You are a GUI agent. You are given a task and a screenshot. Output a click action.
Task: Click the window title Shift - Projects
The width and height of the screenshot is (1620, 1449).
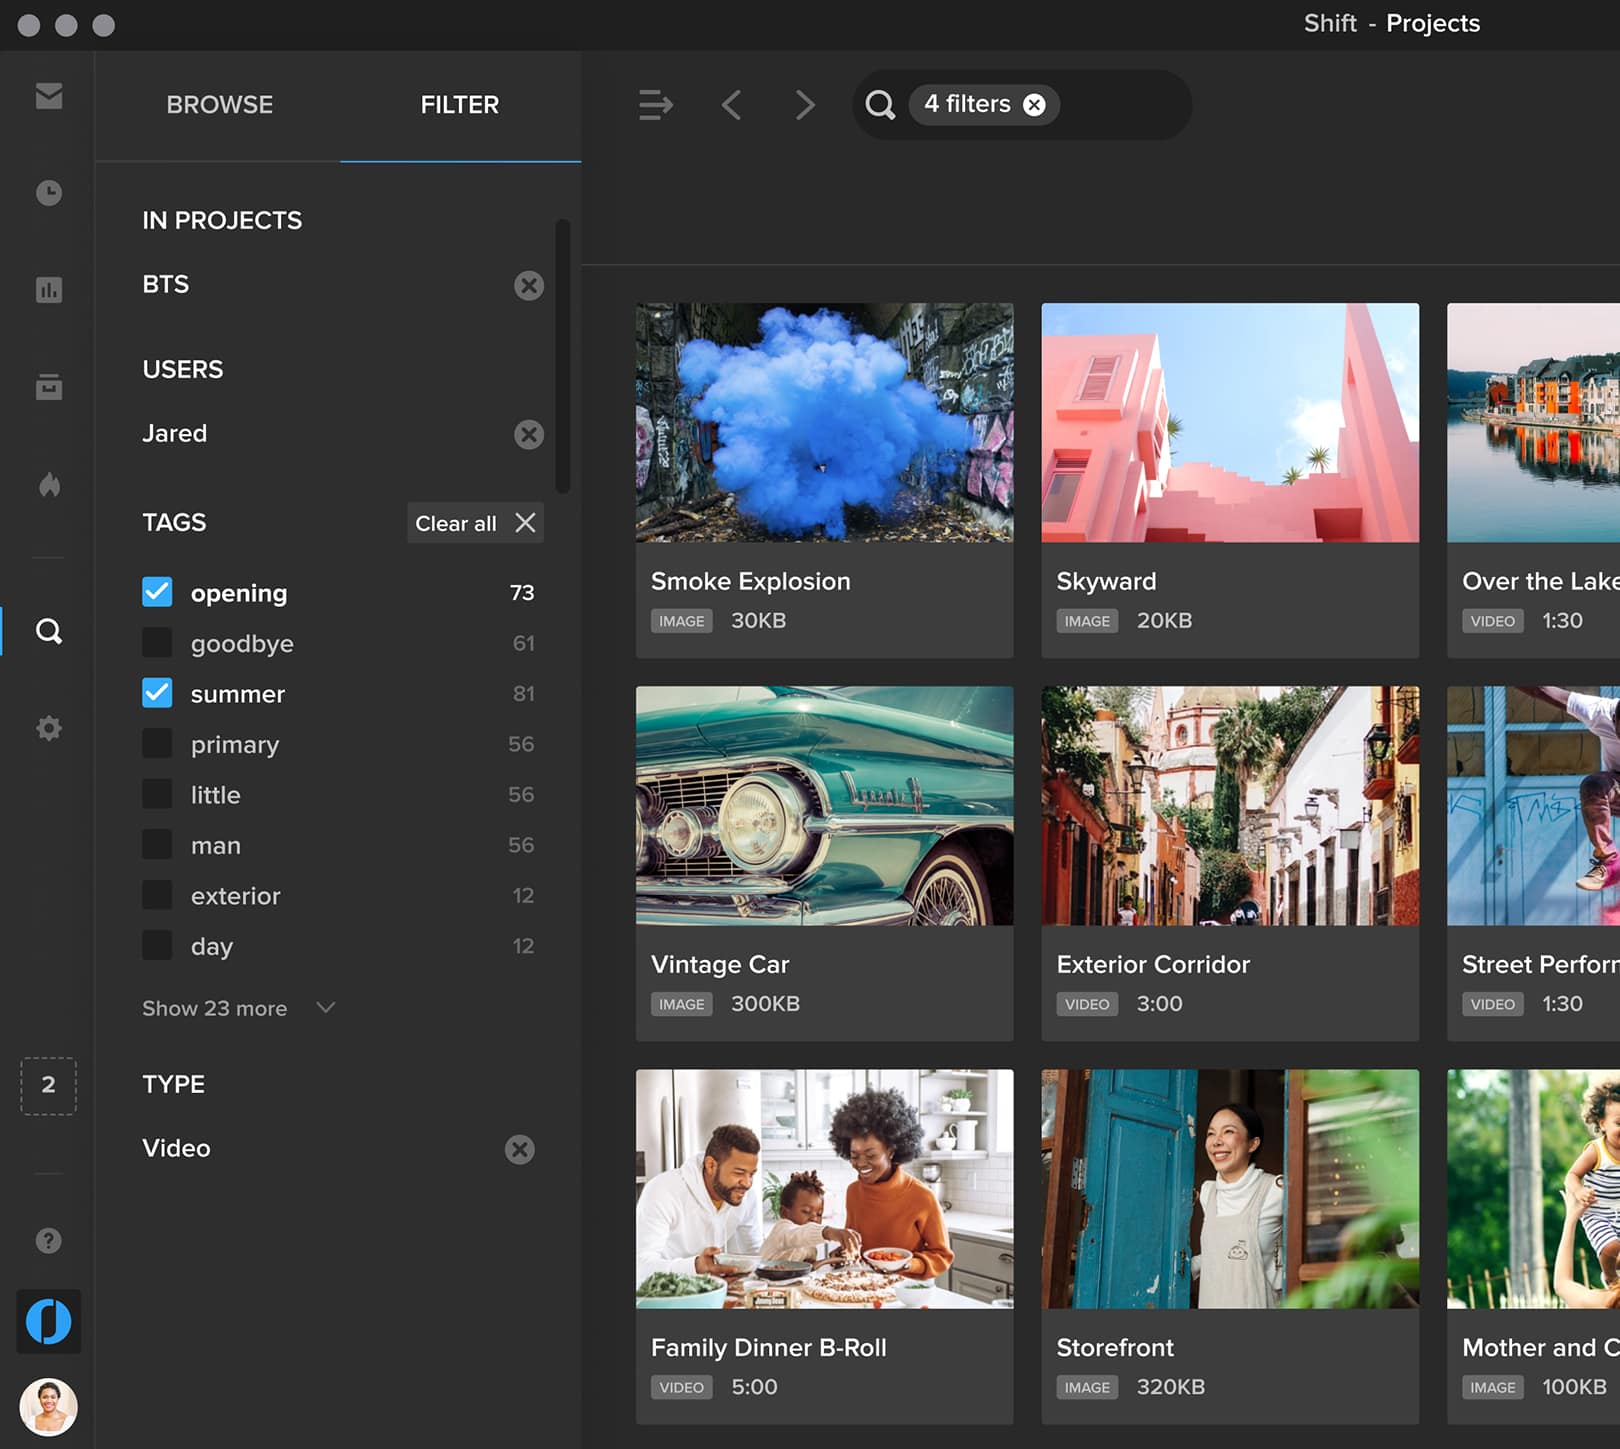tap(1391, 23)
